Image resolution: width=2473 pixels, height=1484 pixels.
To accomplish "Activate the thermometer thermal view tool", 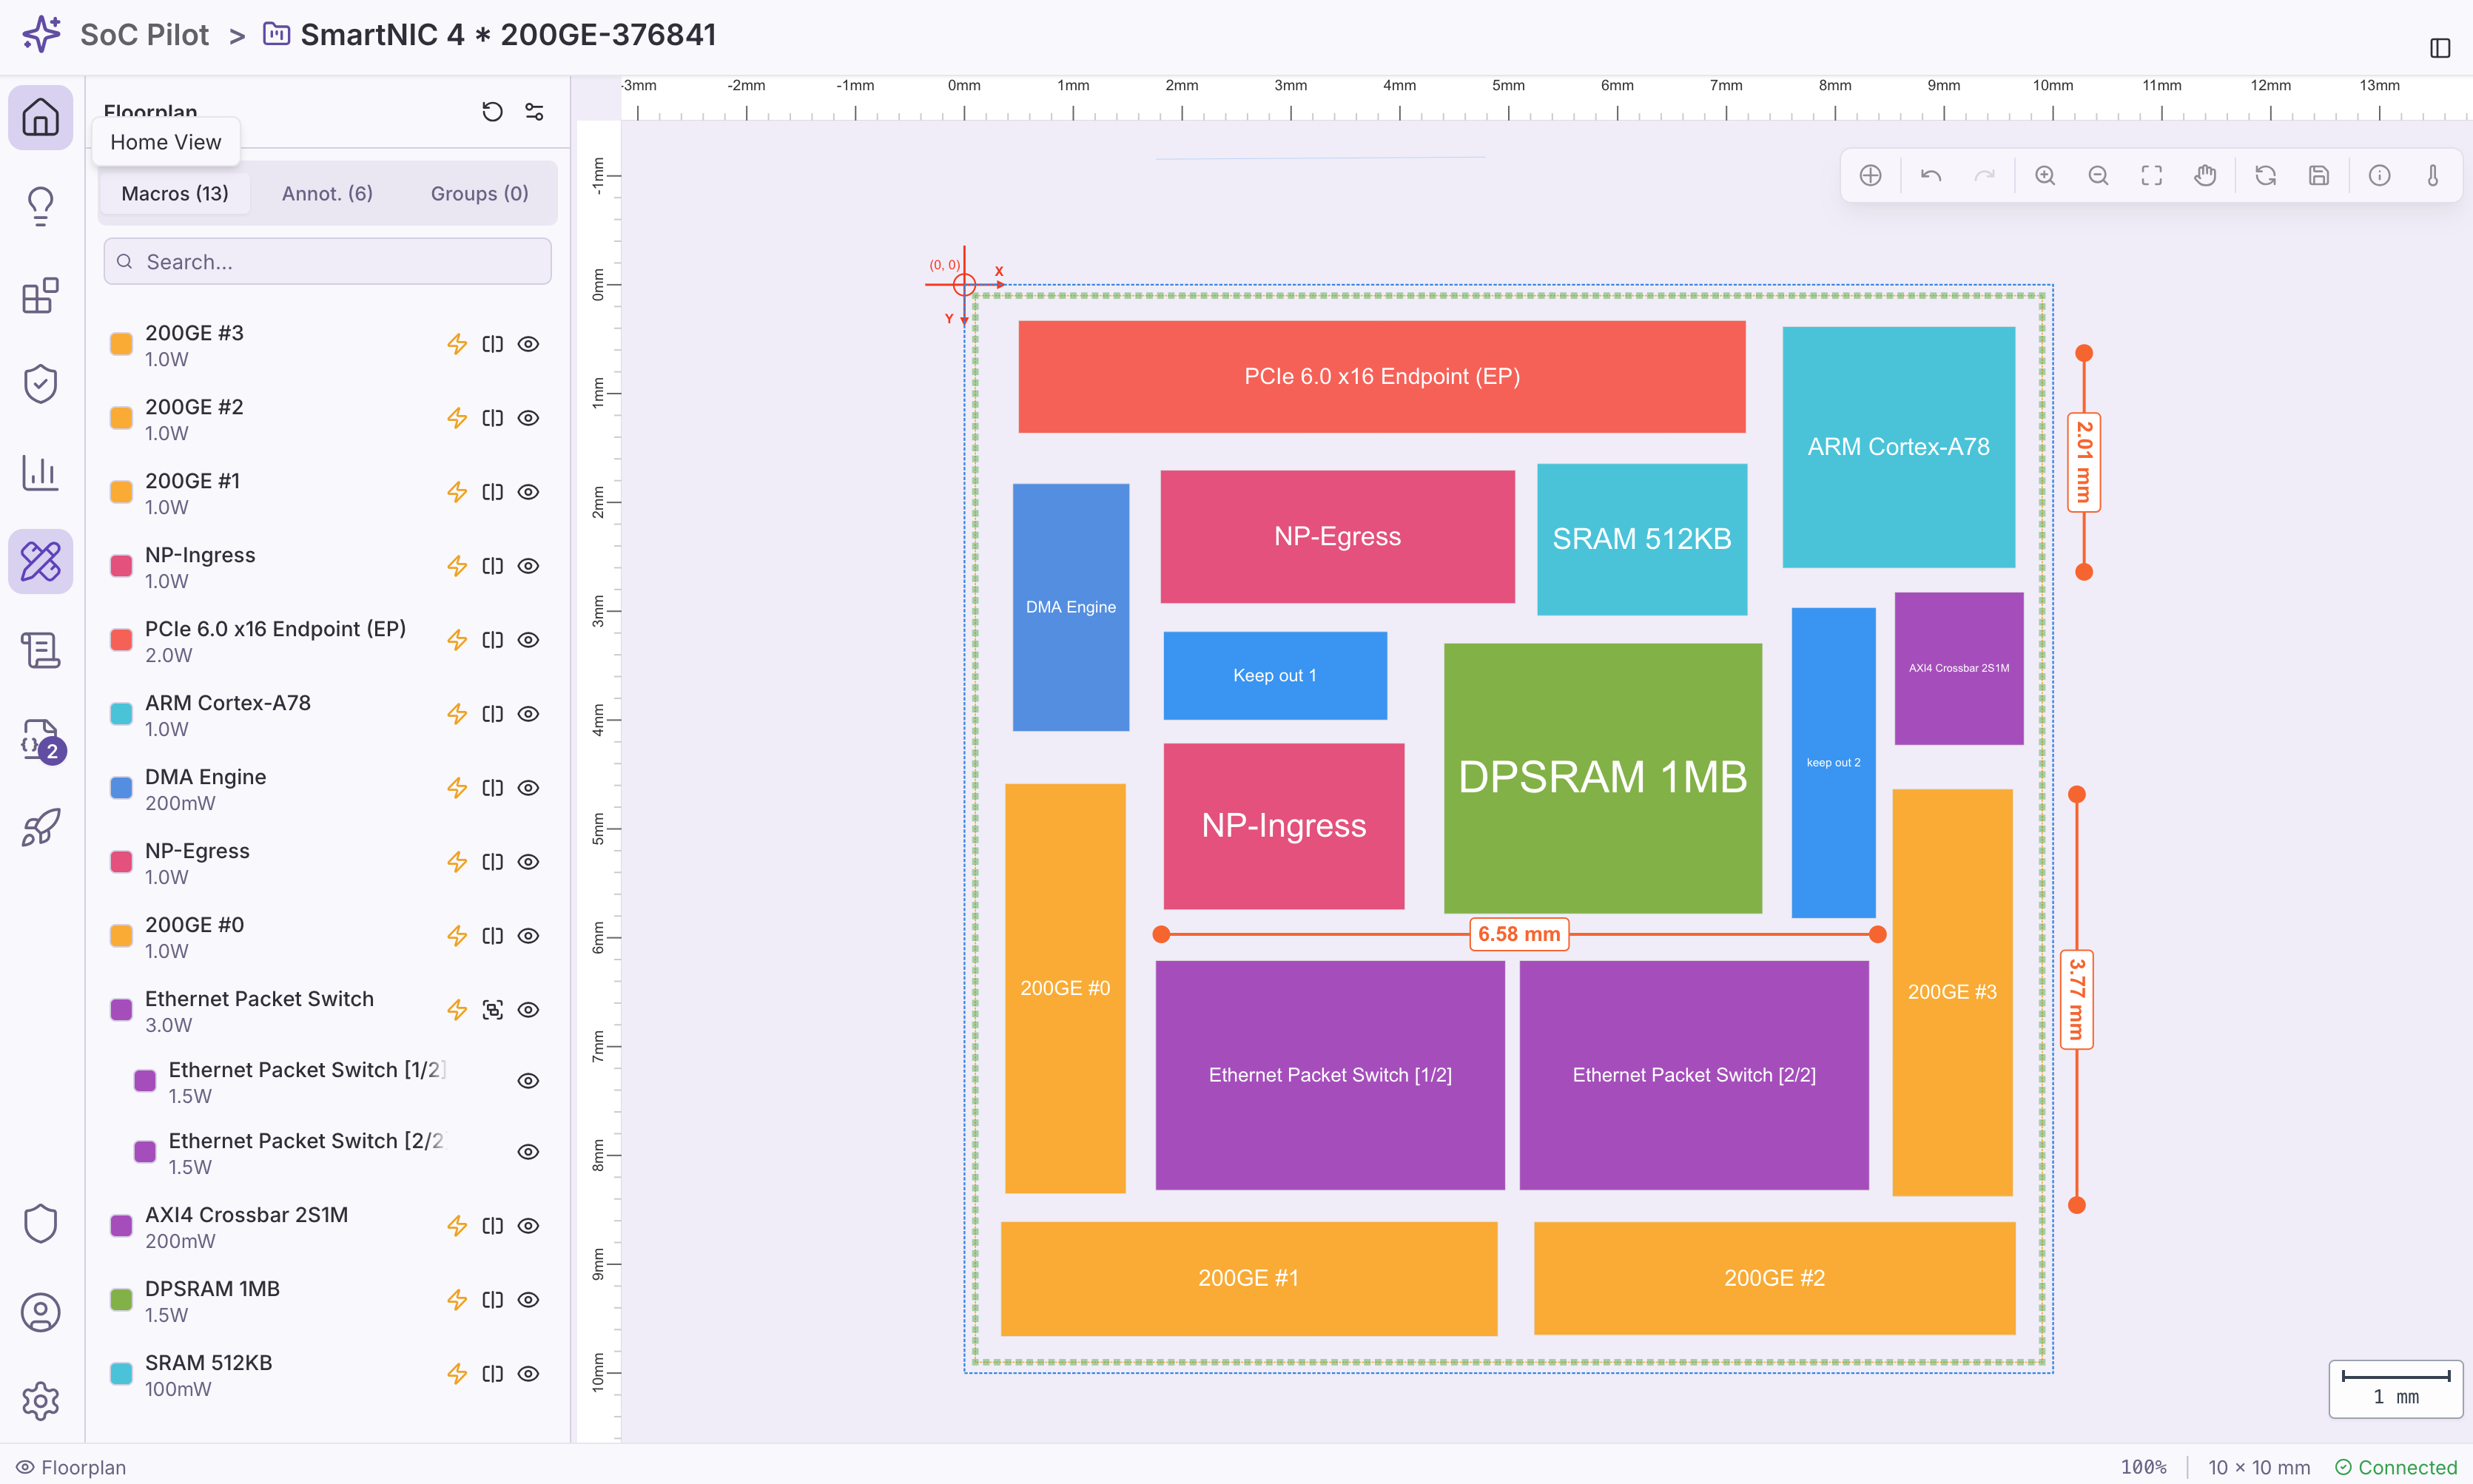I will pos(2435,175).
